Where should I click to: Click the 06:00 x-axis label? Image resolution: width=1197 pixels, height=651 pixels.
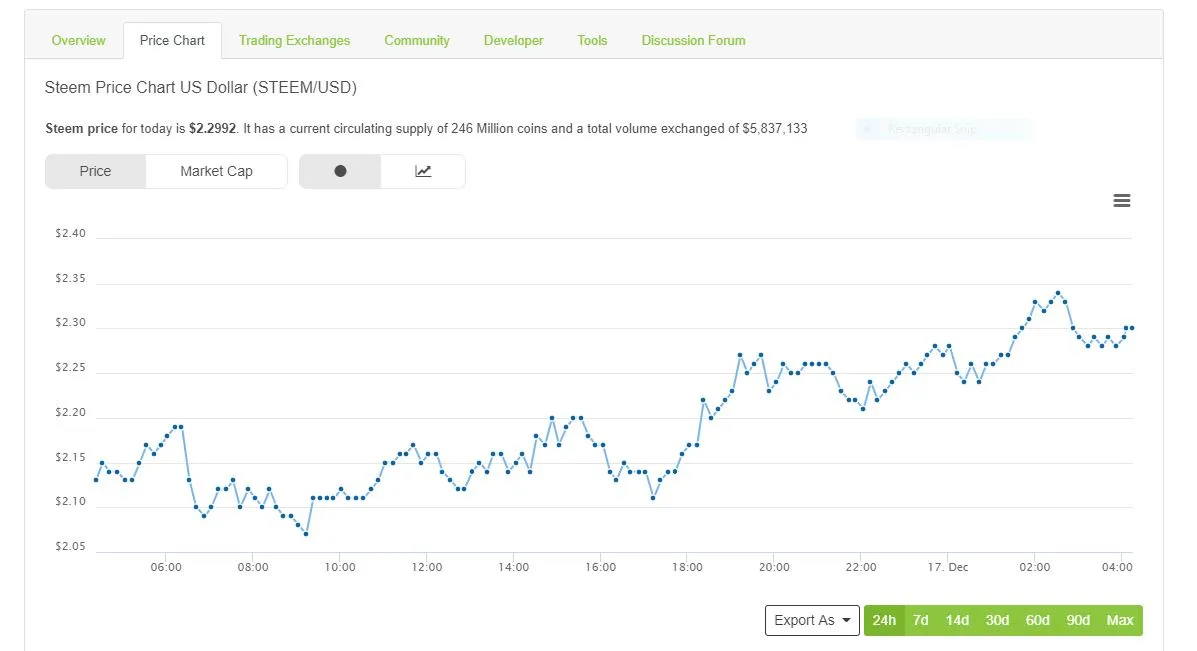pyautogui.click(x=166, y=567)
